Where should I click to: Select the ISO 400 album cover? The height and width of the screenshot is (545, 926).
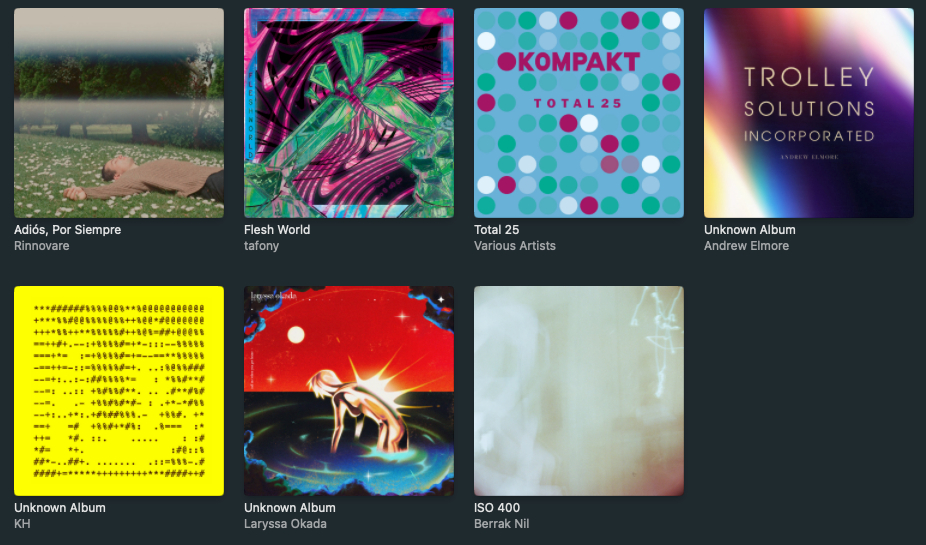tap(579, 391)
